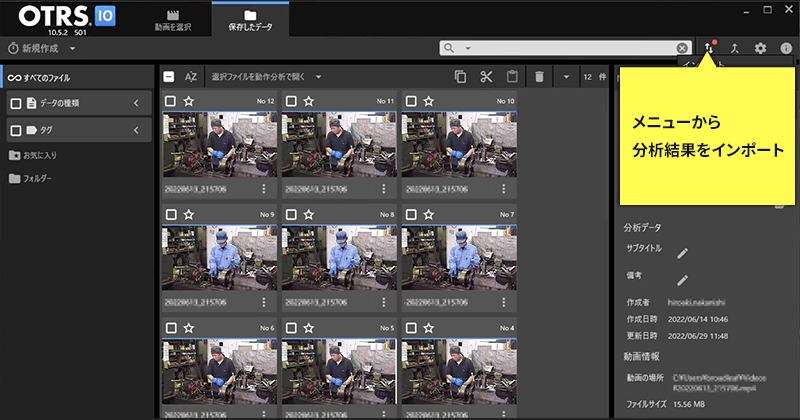Select the 保存したデータ tab
The image size is (800, 420).
pos(250,19)
